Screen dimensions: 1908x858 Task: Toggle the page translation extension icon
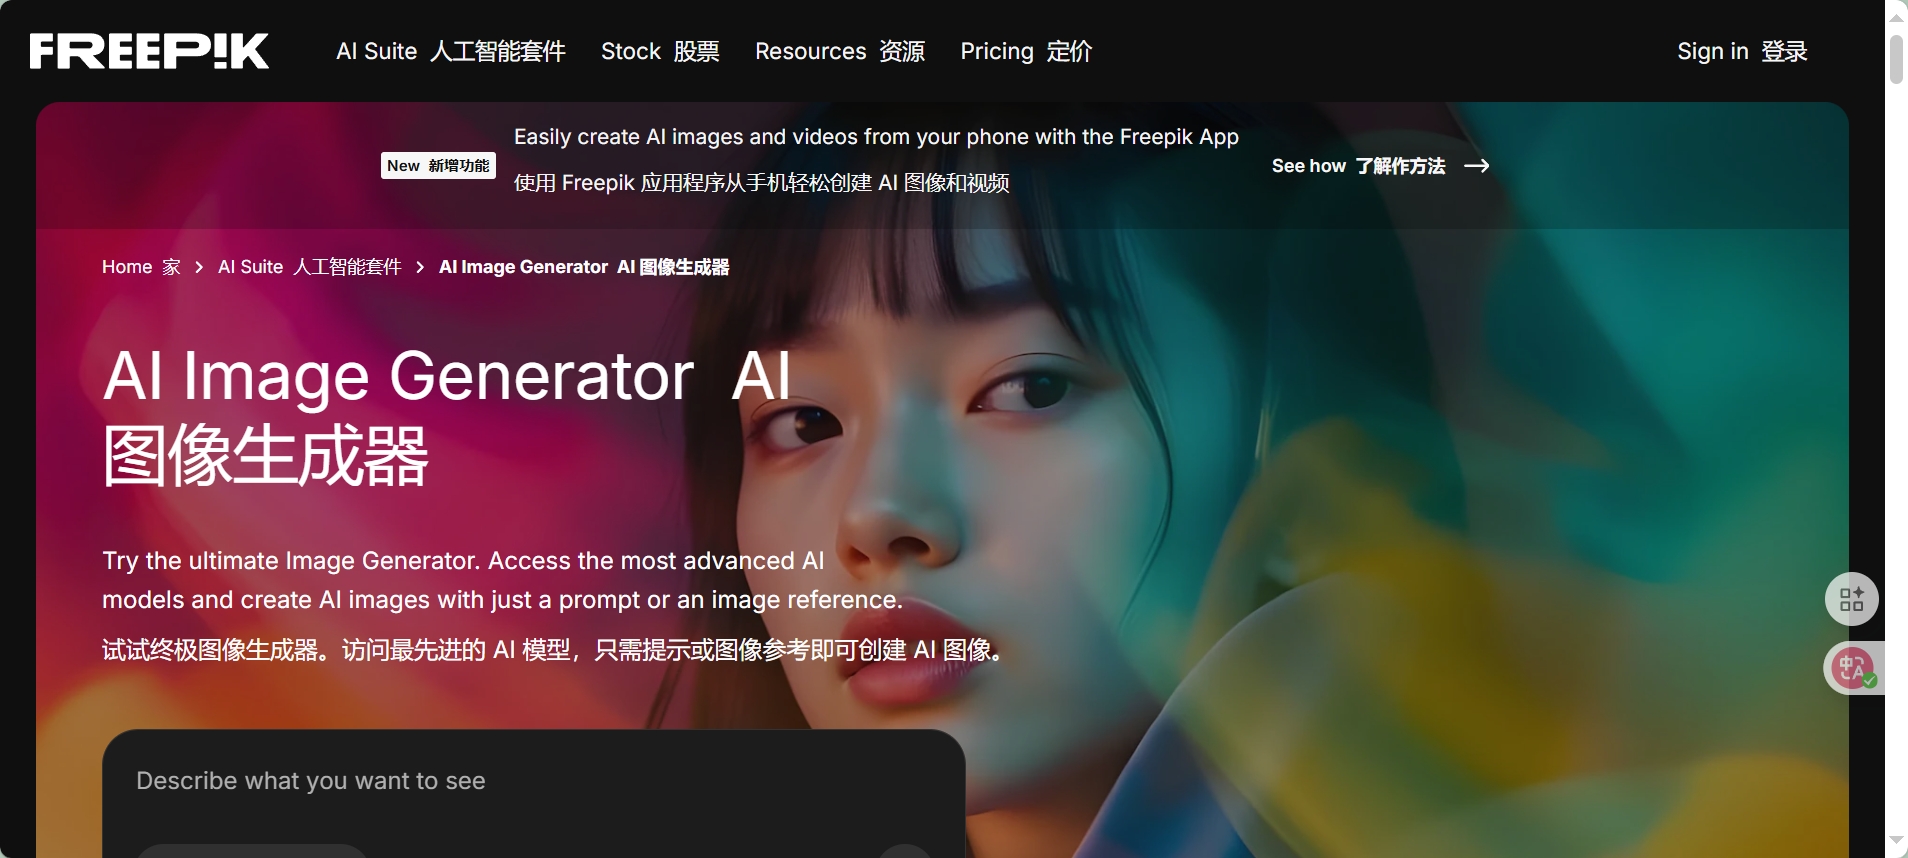pos(1855,668)
